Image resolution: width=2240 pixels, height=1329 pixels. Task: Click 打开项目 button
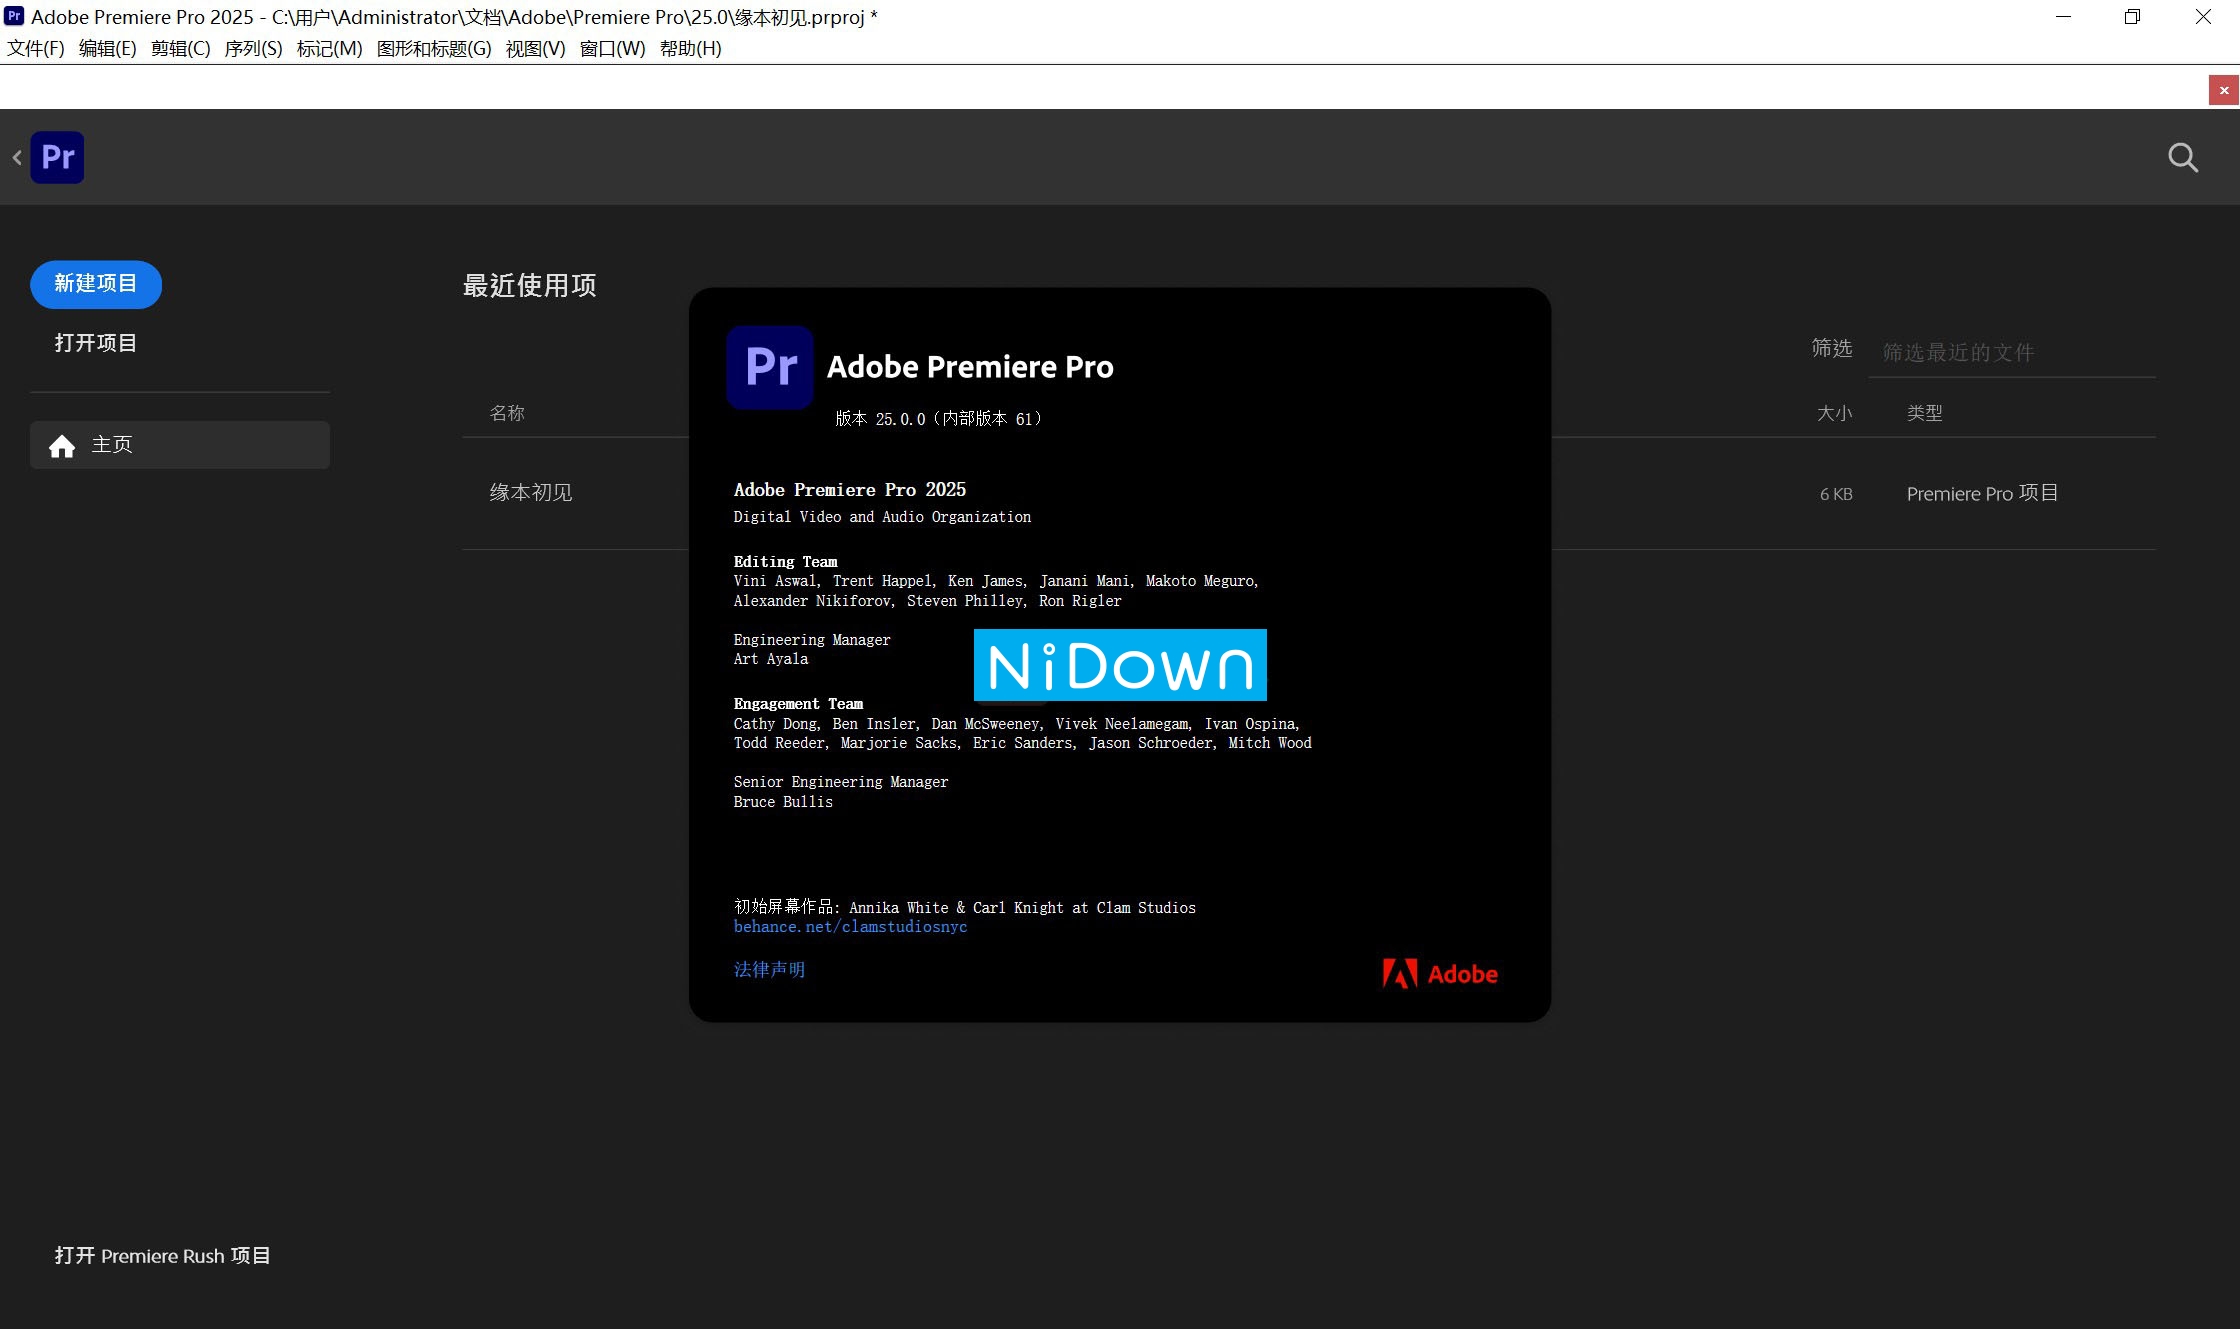coord(96,343)
